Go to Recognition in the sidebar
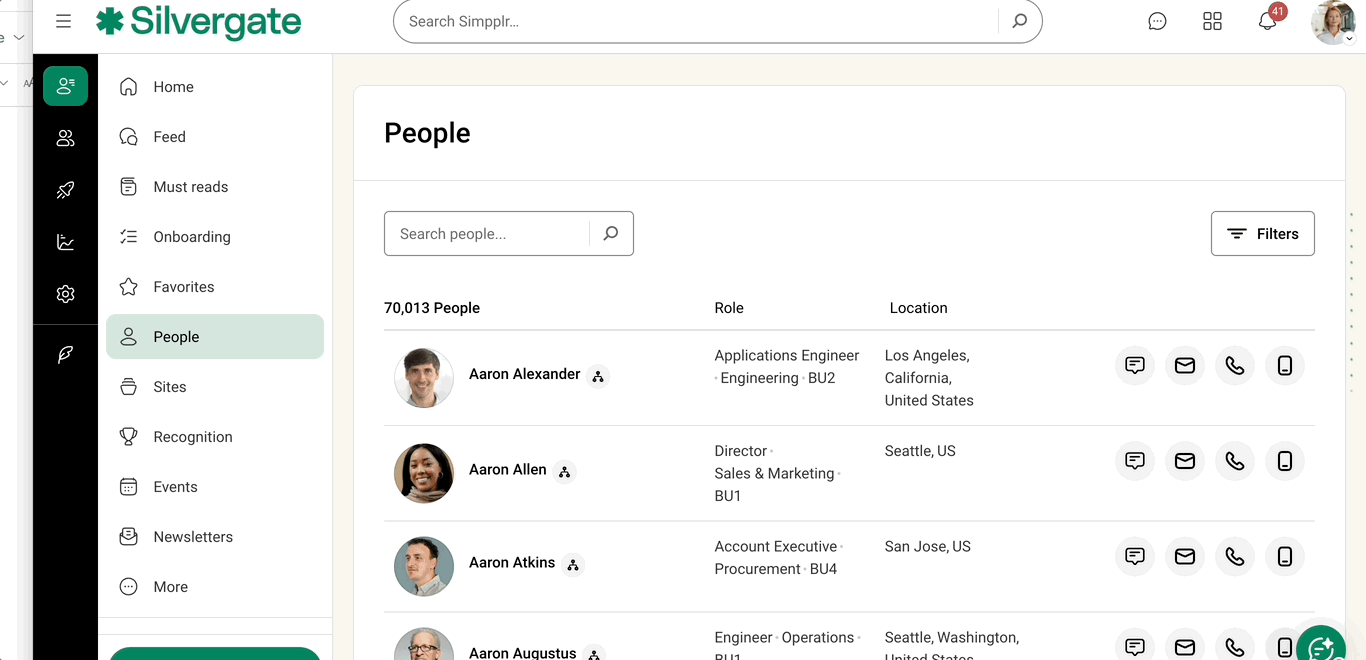The height and width of the screenshot is (660, 1366). [x=191, y=436]
